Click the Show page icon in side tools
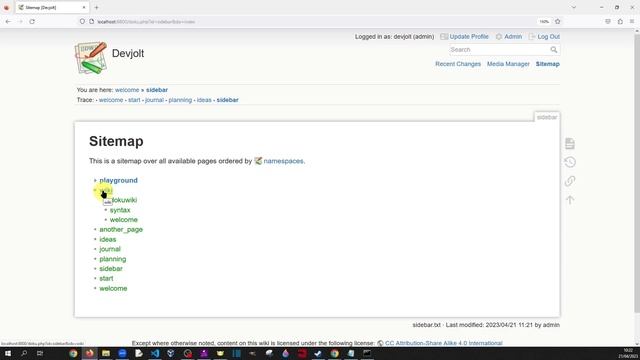Screen dimensions: 640x360 point(570,143)
